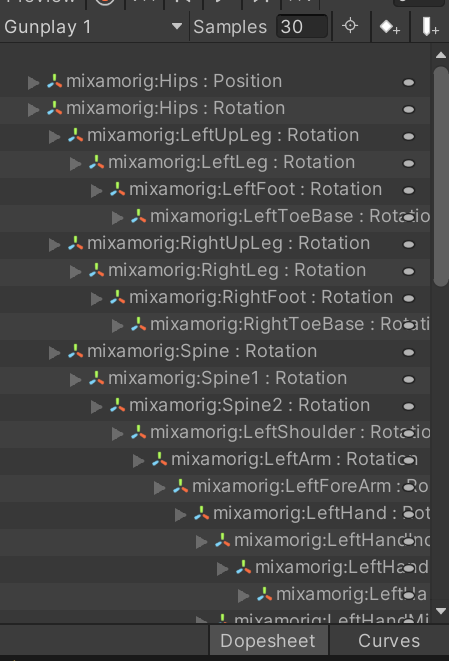This screenshot has width=449, height=661.
Task: Expand the mixamorig:LeftForeArm property row
Action: click(159, 487)
